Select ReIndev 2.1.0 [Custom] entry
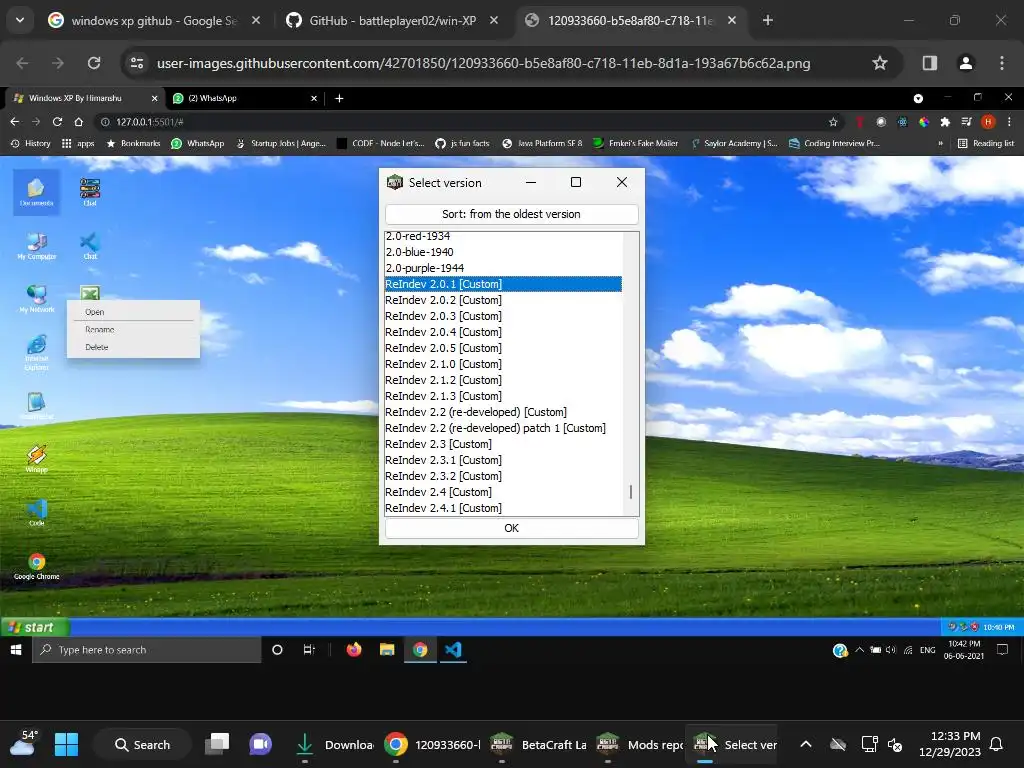This screenshot has width=1024, height=768. pyautogui.click(x=503, y=364)
